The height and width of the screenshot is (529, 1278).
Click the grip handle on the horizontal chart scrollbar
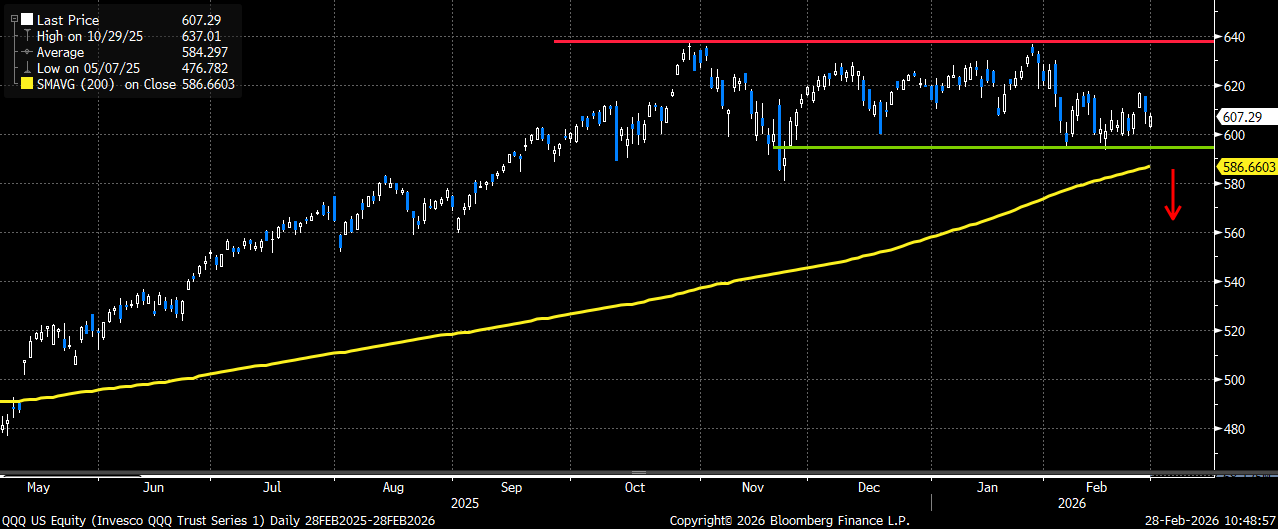[x=639, y=471]
